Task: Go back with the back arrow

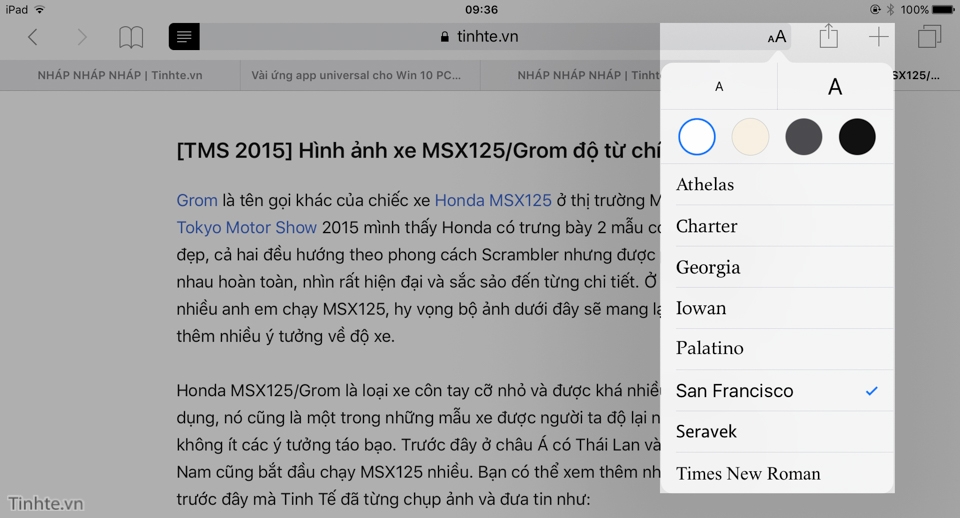Action: tap(33, 37)
